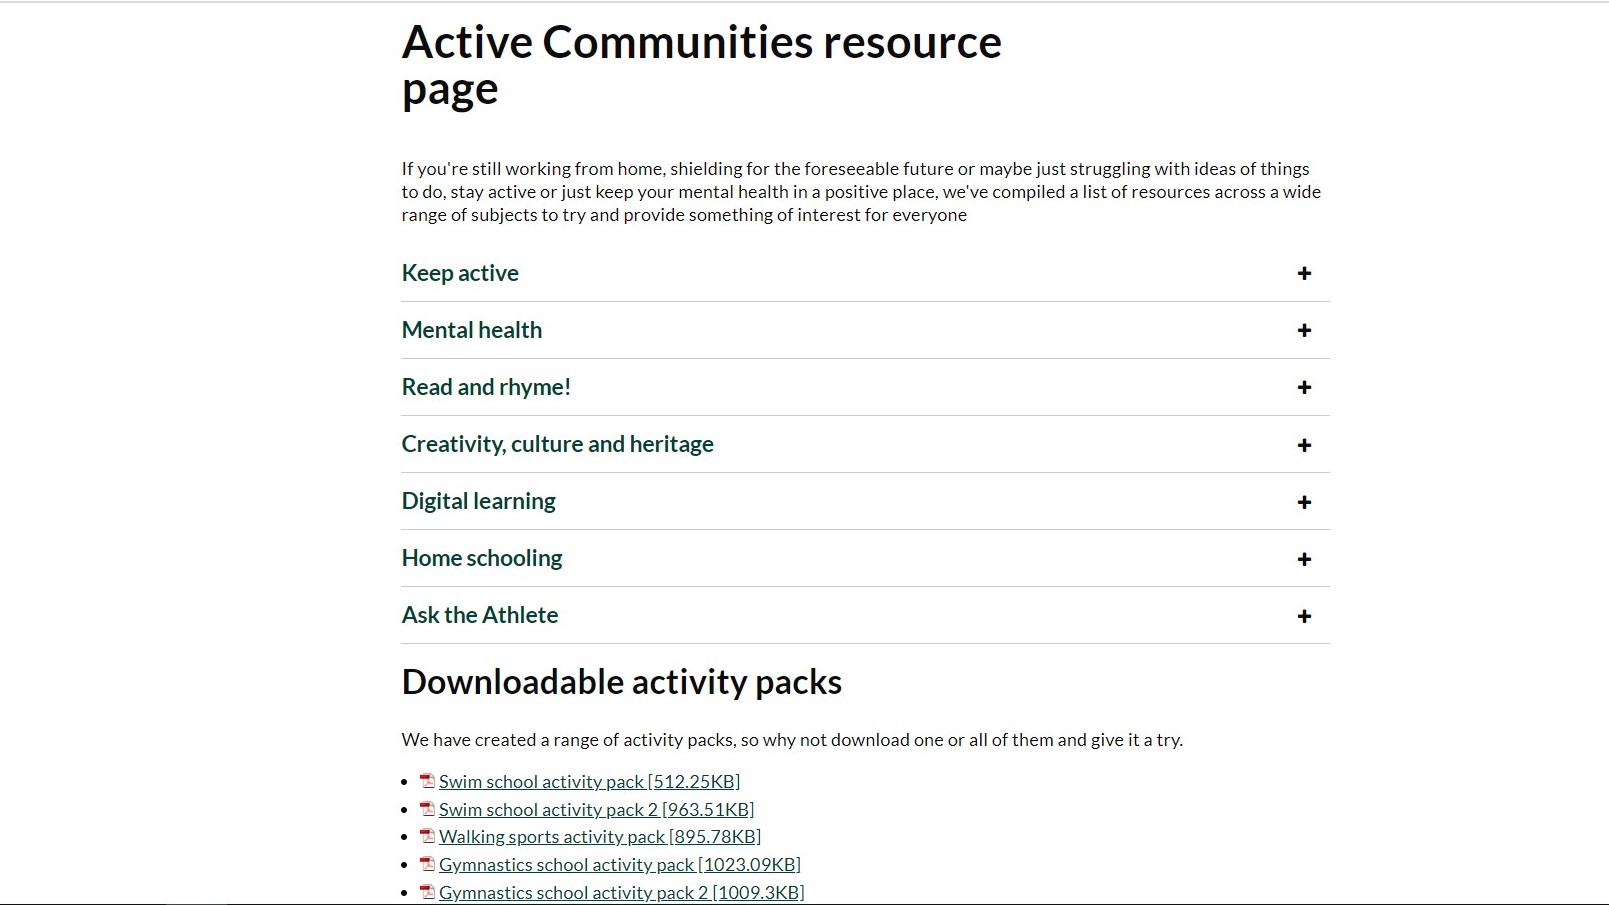Click the PDF icon next to Walking sports activity pack
The image size is (1609, 905).
tap(428, 836)
